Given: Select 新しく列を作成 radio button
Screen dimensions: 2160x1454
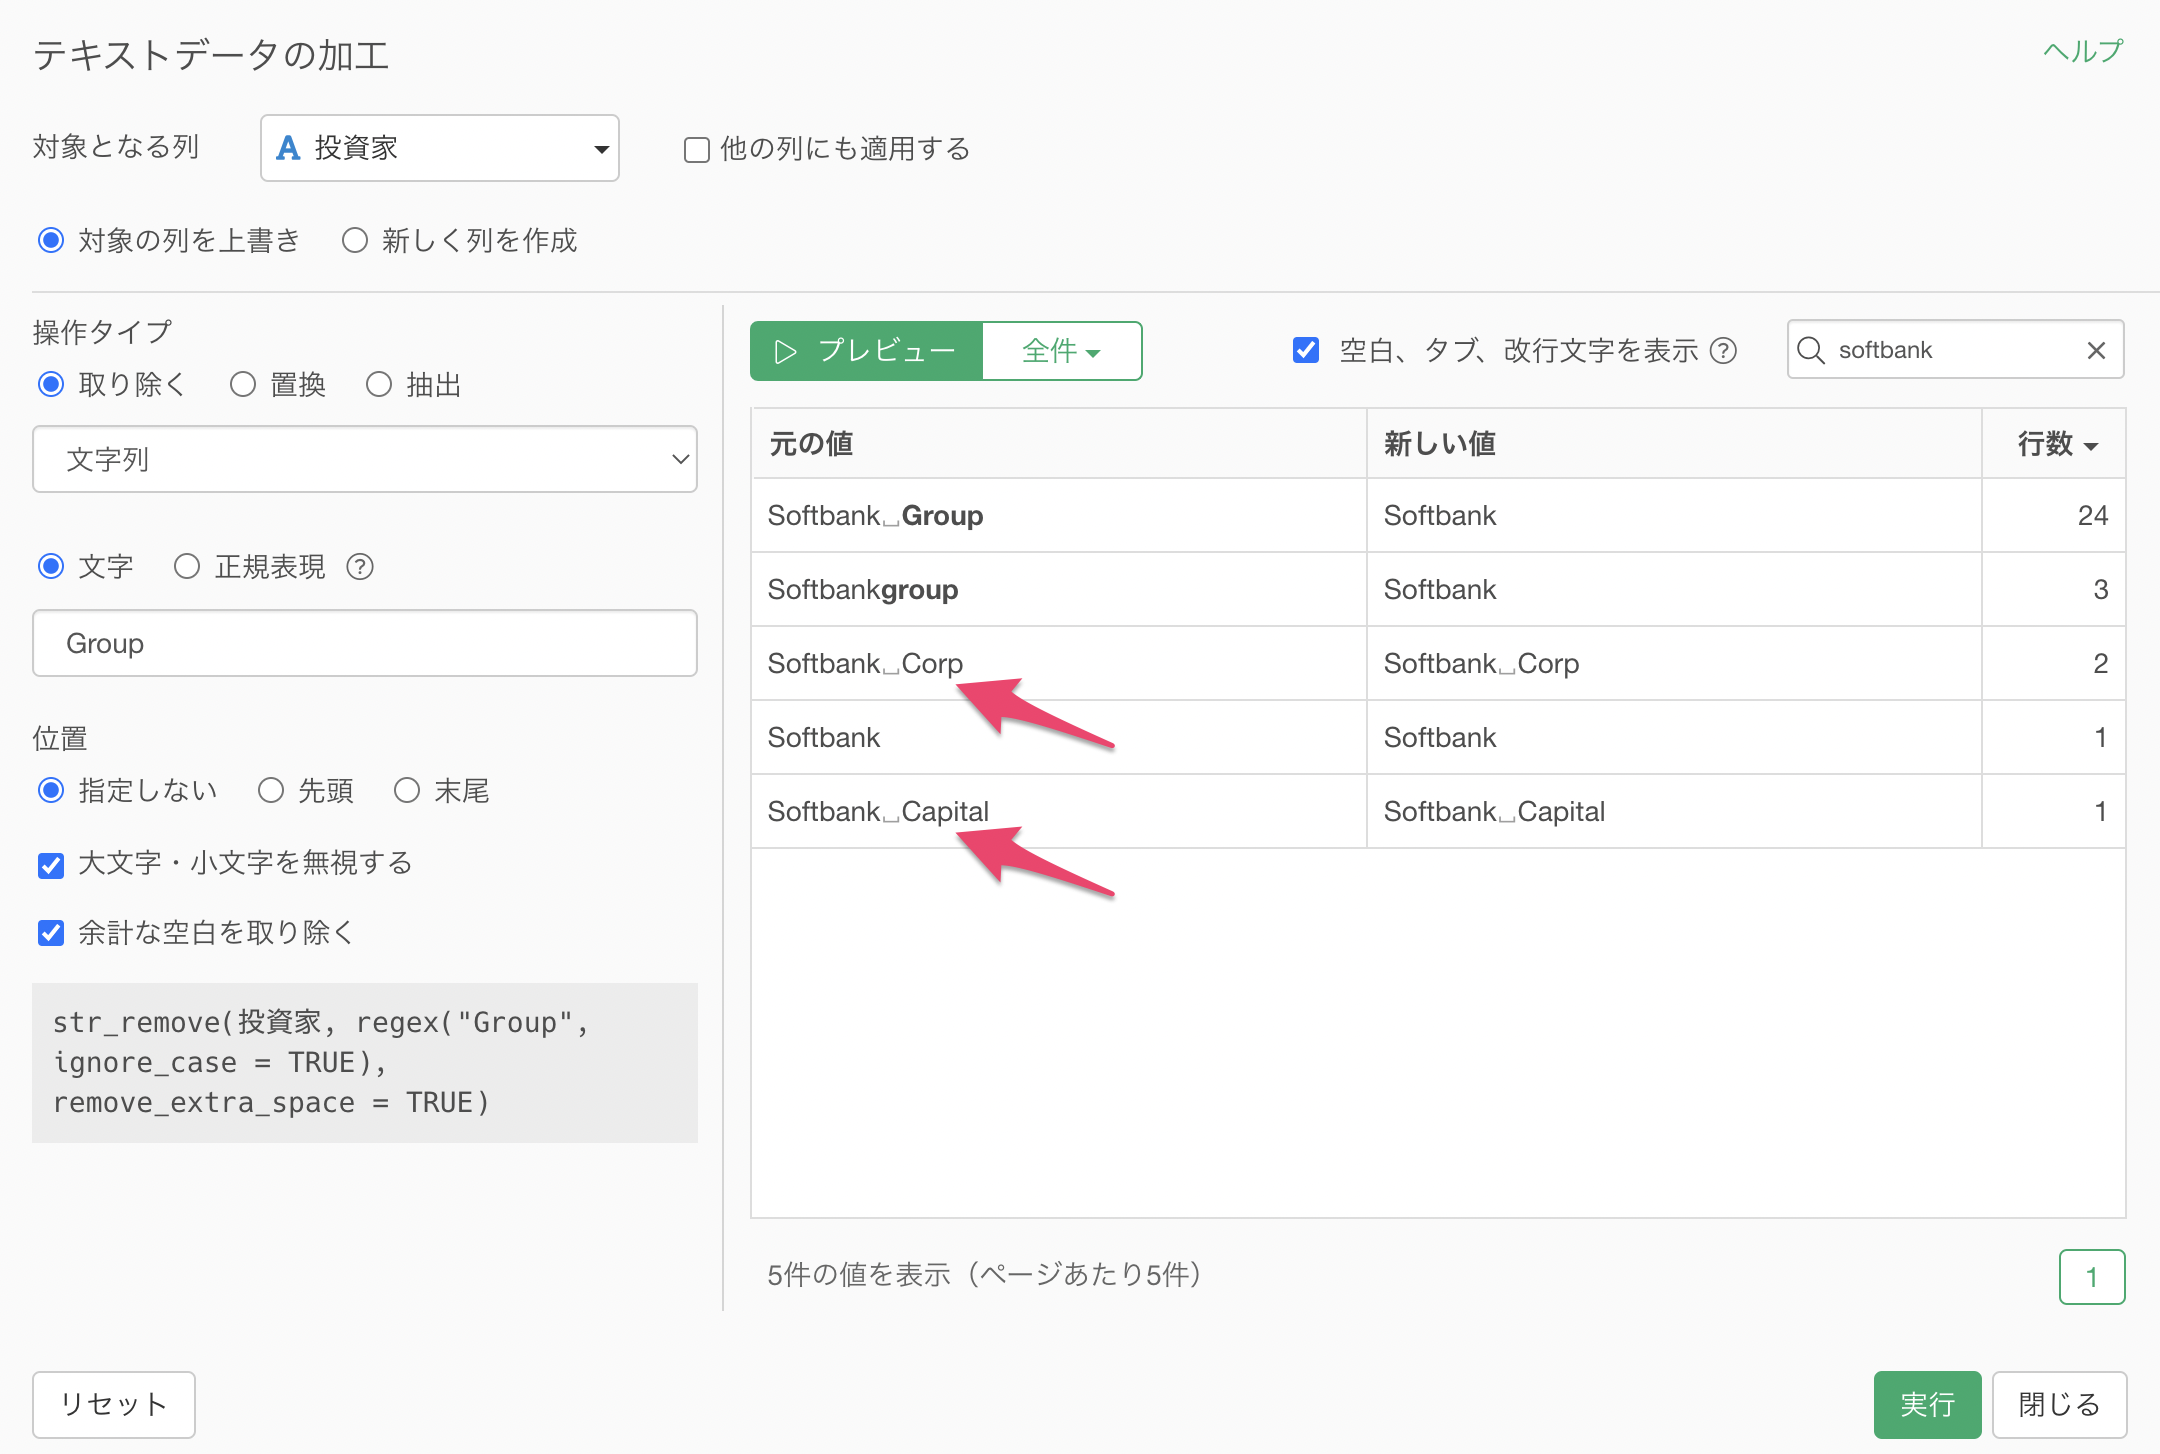Looking at the screenshot, I should (355, 241).
